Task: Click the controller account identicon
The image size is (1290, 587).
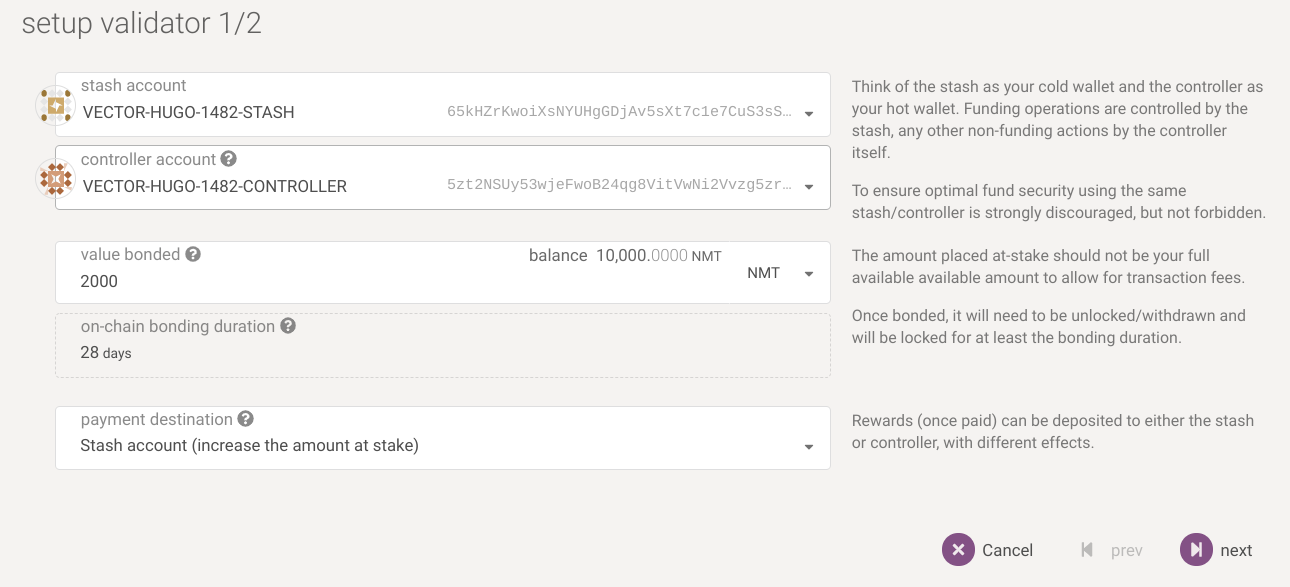Action: pyautogui.click(x=55, y=179)
